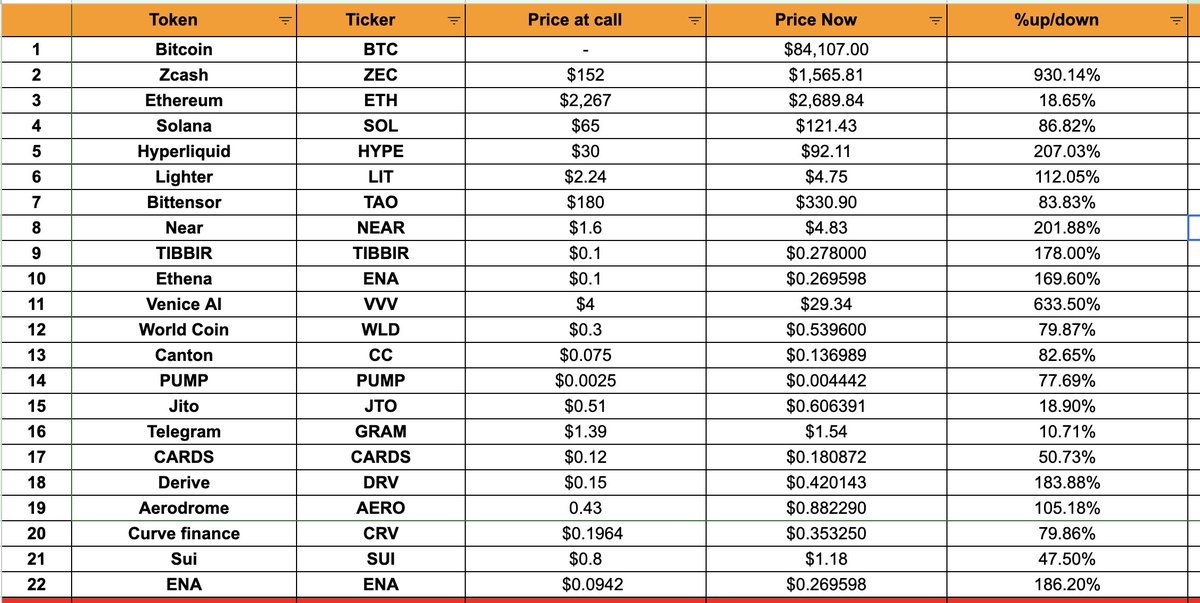The height and width of the screenshot is (603, 1200).
Task: Select the $84,107.00 price cell
Action: point(825,50)
